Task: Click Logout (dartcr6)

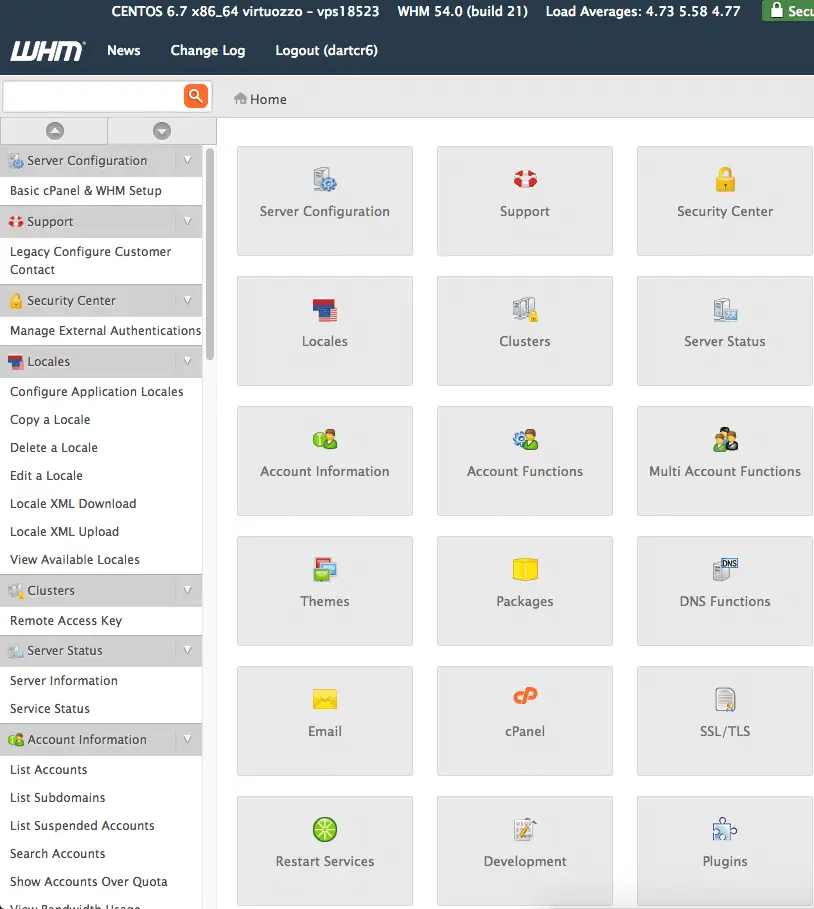Action: [326, 50]
